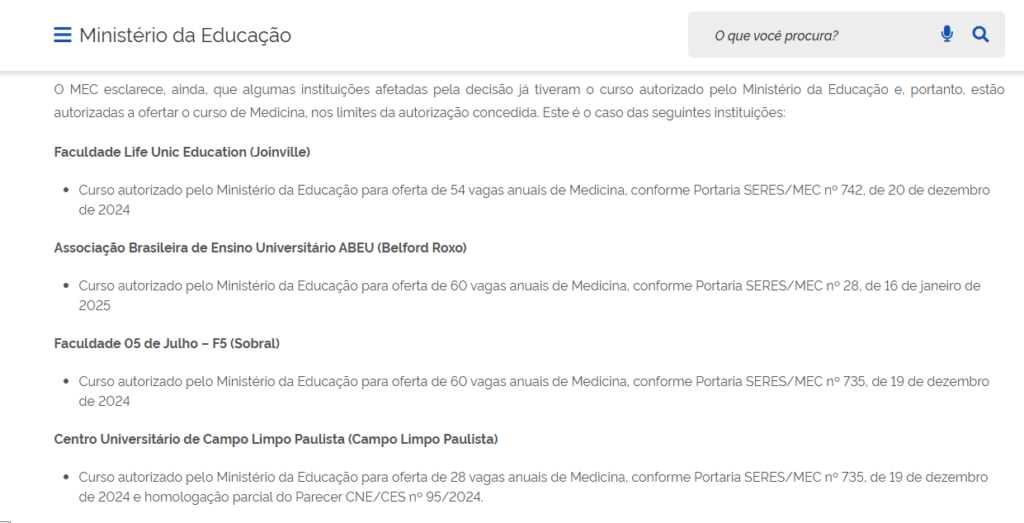Image resolution: width=1024 pixels, height=523 pixels.
Task: Click the "Portaria SERES/MEC nº 28" text
Action: (x=768, y=286)
